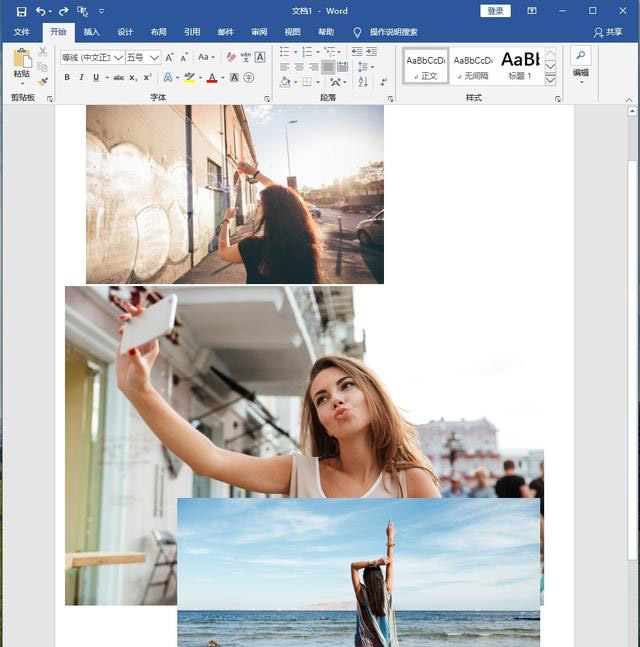This screenshot has height=647, width=640.
Task: Click the Clear Formatting eraser icon
Action: coord(231,57)
